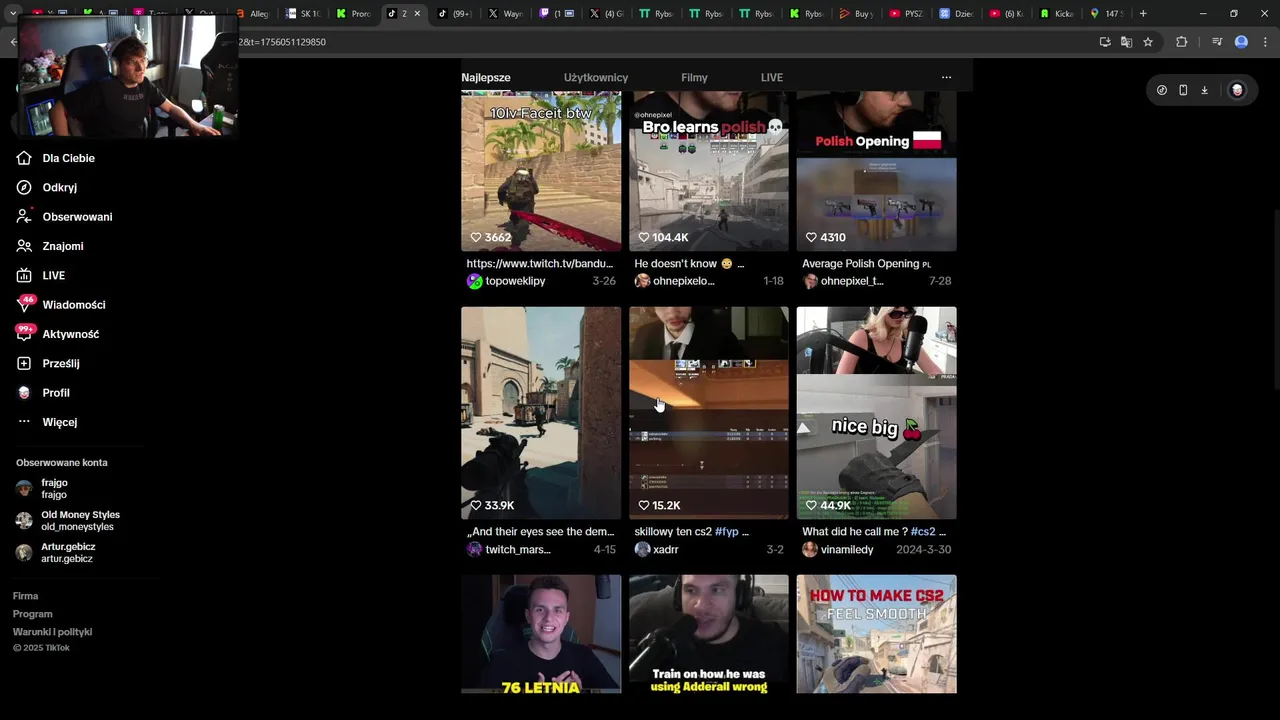
Task: Open the skillowy ten cs2 video thumbnail
Action: tap(709, 413)
